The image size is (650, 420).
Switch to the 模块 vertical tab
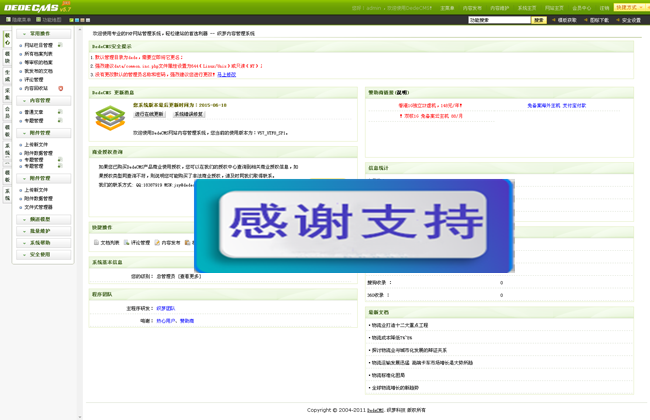[7, 57]
